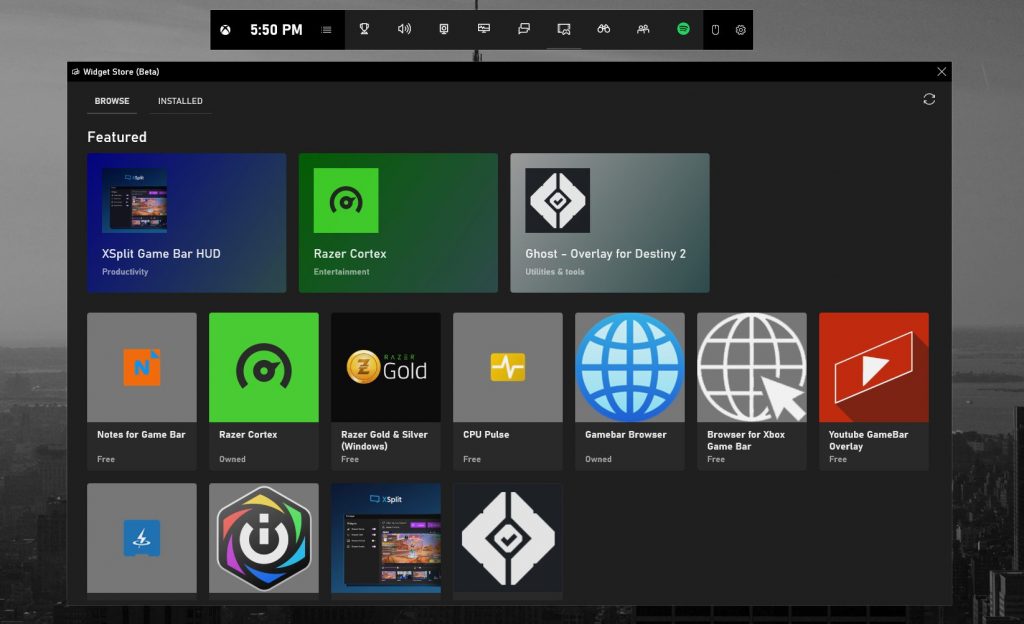Viewport: 1024px width, 624px height.
Task: Switch to the Installed tab
Action: (x=180, y=101)
